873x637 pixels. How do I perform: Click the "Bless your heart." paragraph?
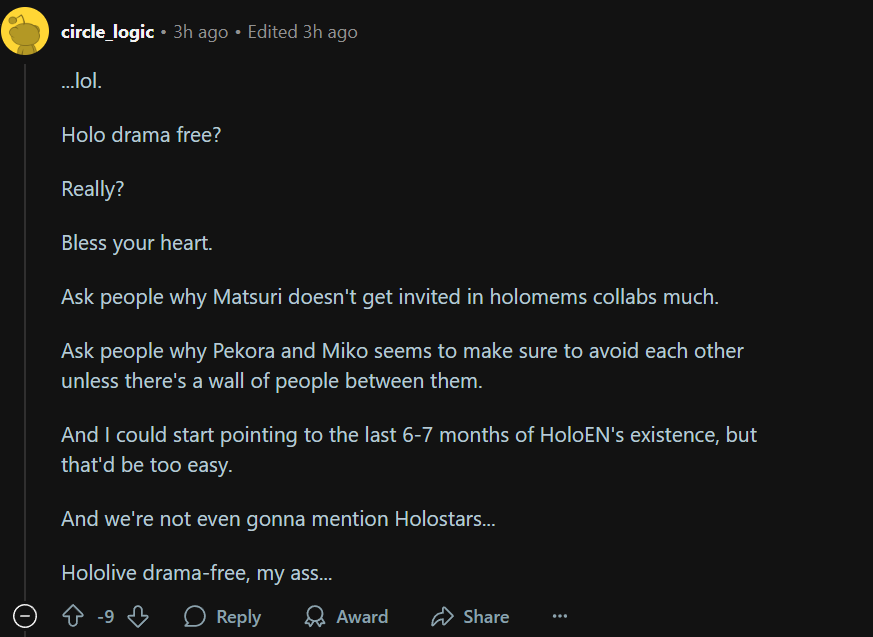pyautogui.click(x=137, y=243)
